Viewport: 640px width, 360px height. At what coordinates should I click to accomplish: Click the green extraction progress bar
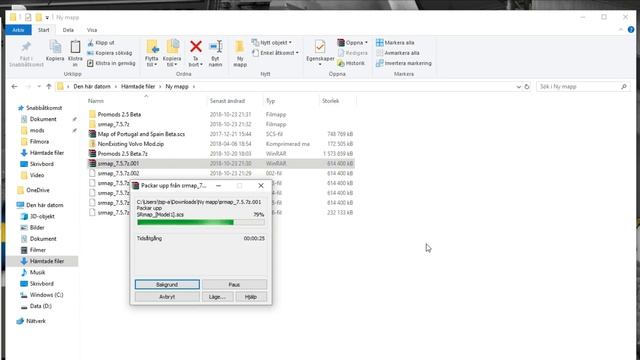pyautogui.click(x=201, y=222)
